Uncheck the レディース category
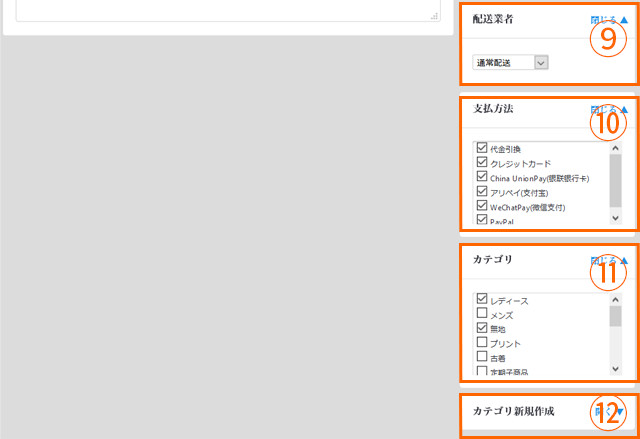This screenshot has width=640, height=439. (x=482, y=299)
